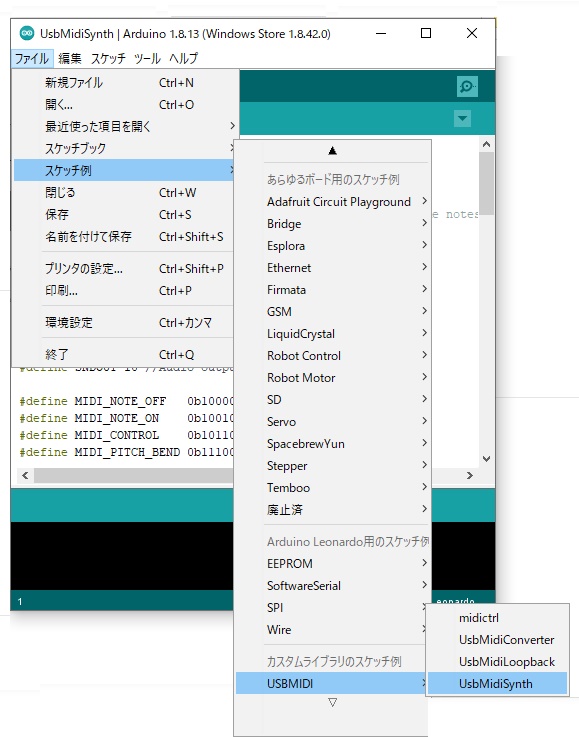Minimize the Arduino window

(x=381, y=33)
